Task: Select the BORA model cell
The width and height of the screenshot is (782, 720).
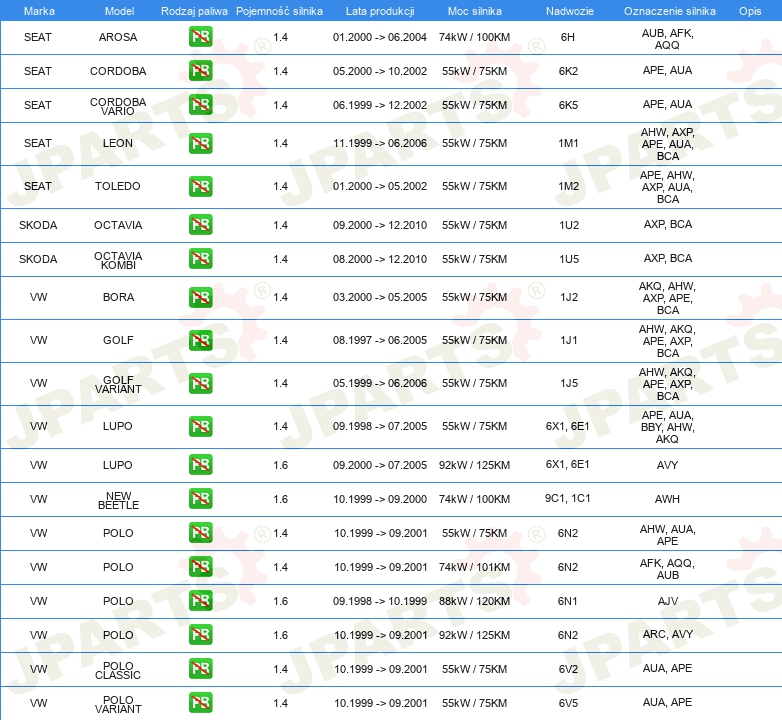Action: pos(118,297)
